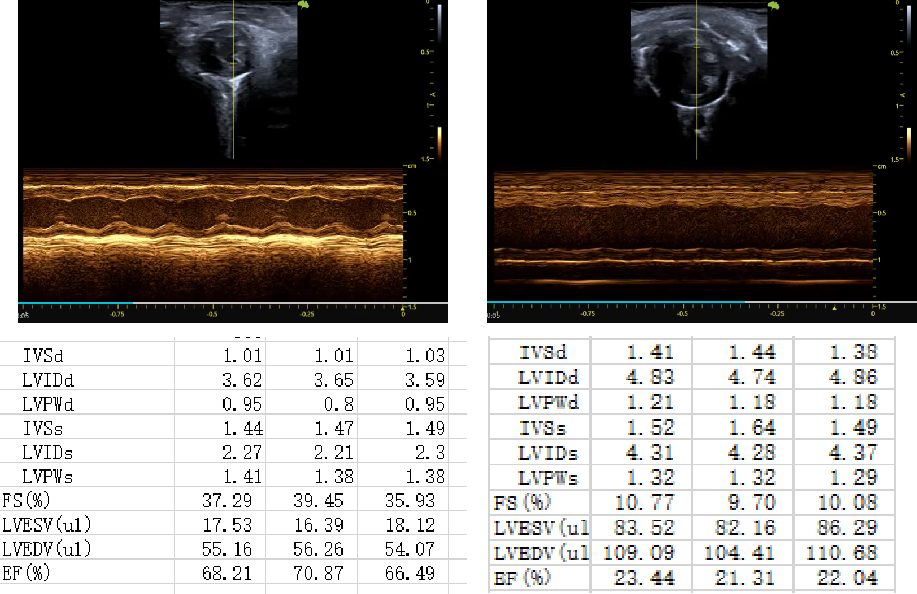Image resolution: width=917 pixels, height=594 pixels.
Task: Click the blue timeline bar under right M-mode
Action: click(615, 303)
